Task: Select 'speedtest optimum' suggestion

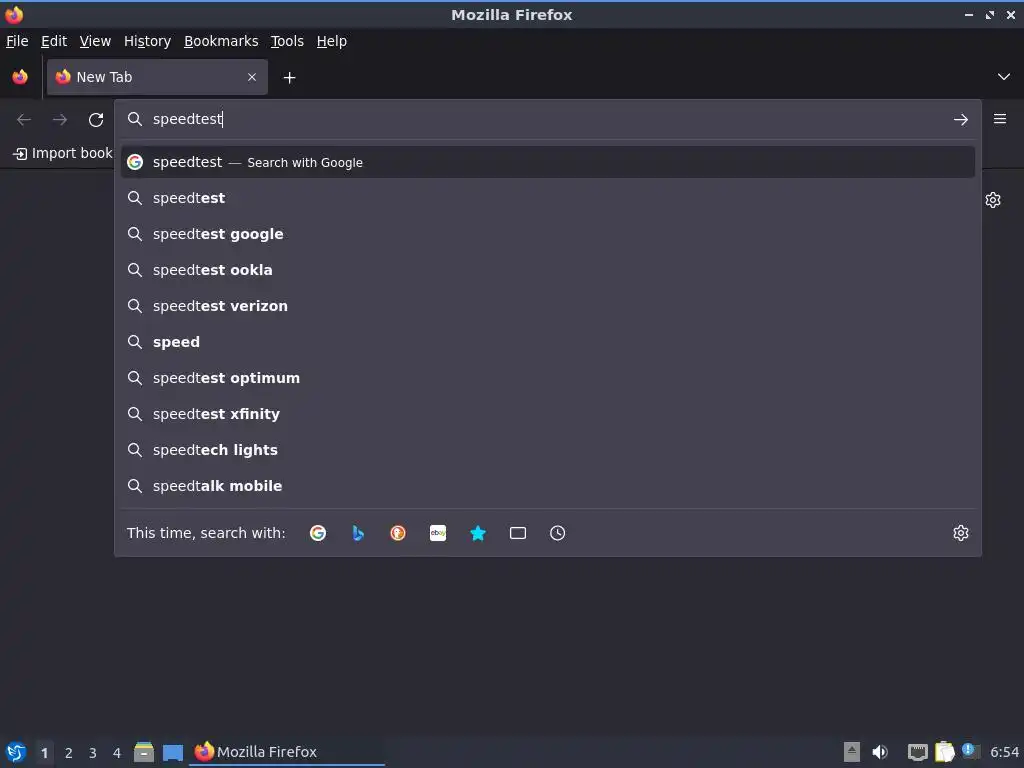Action: (548, 377)
